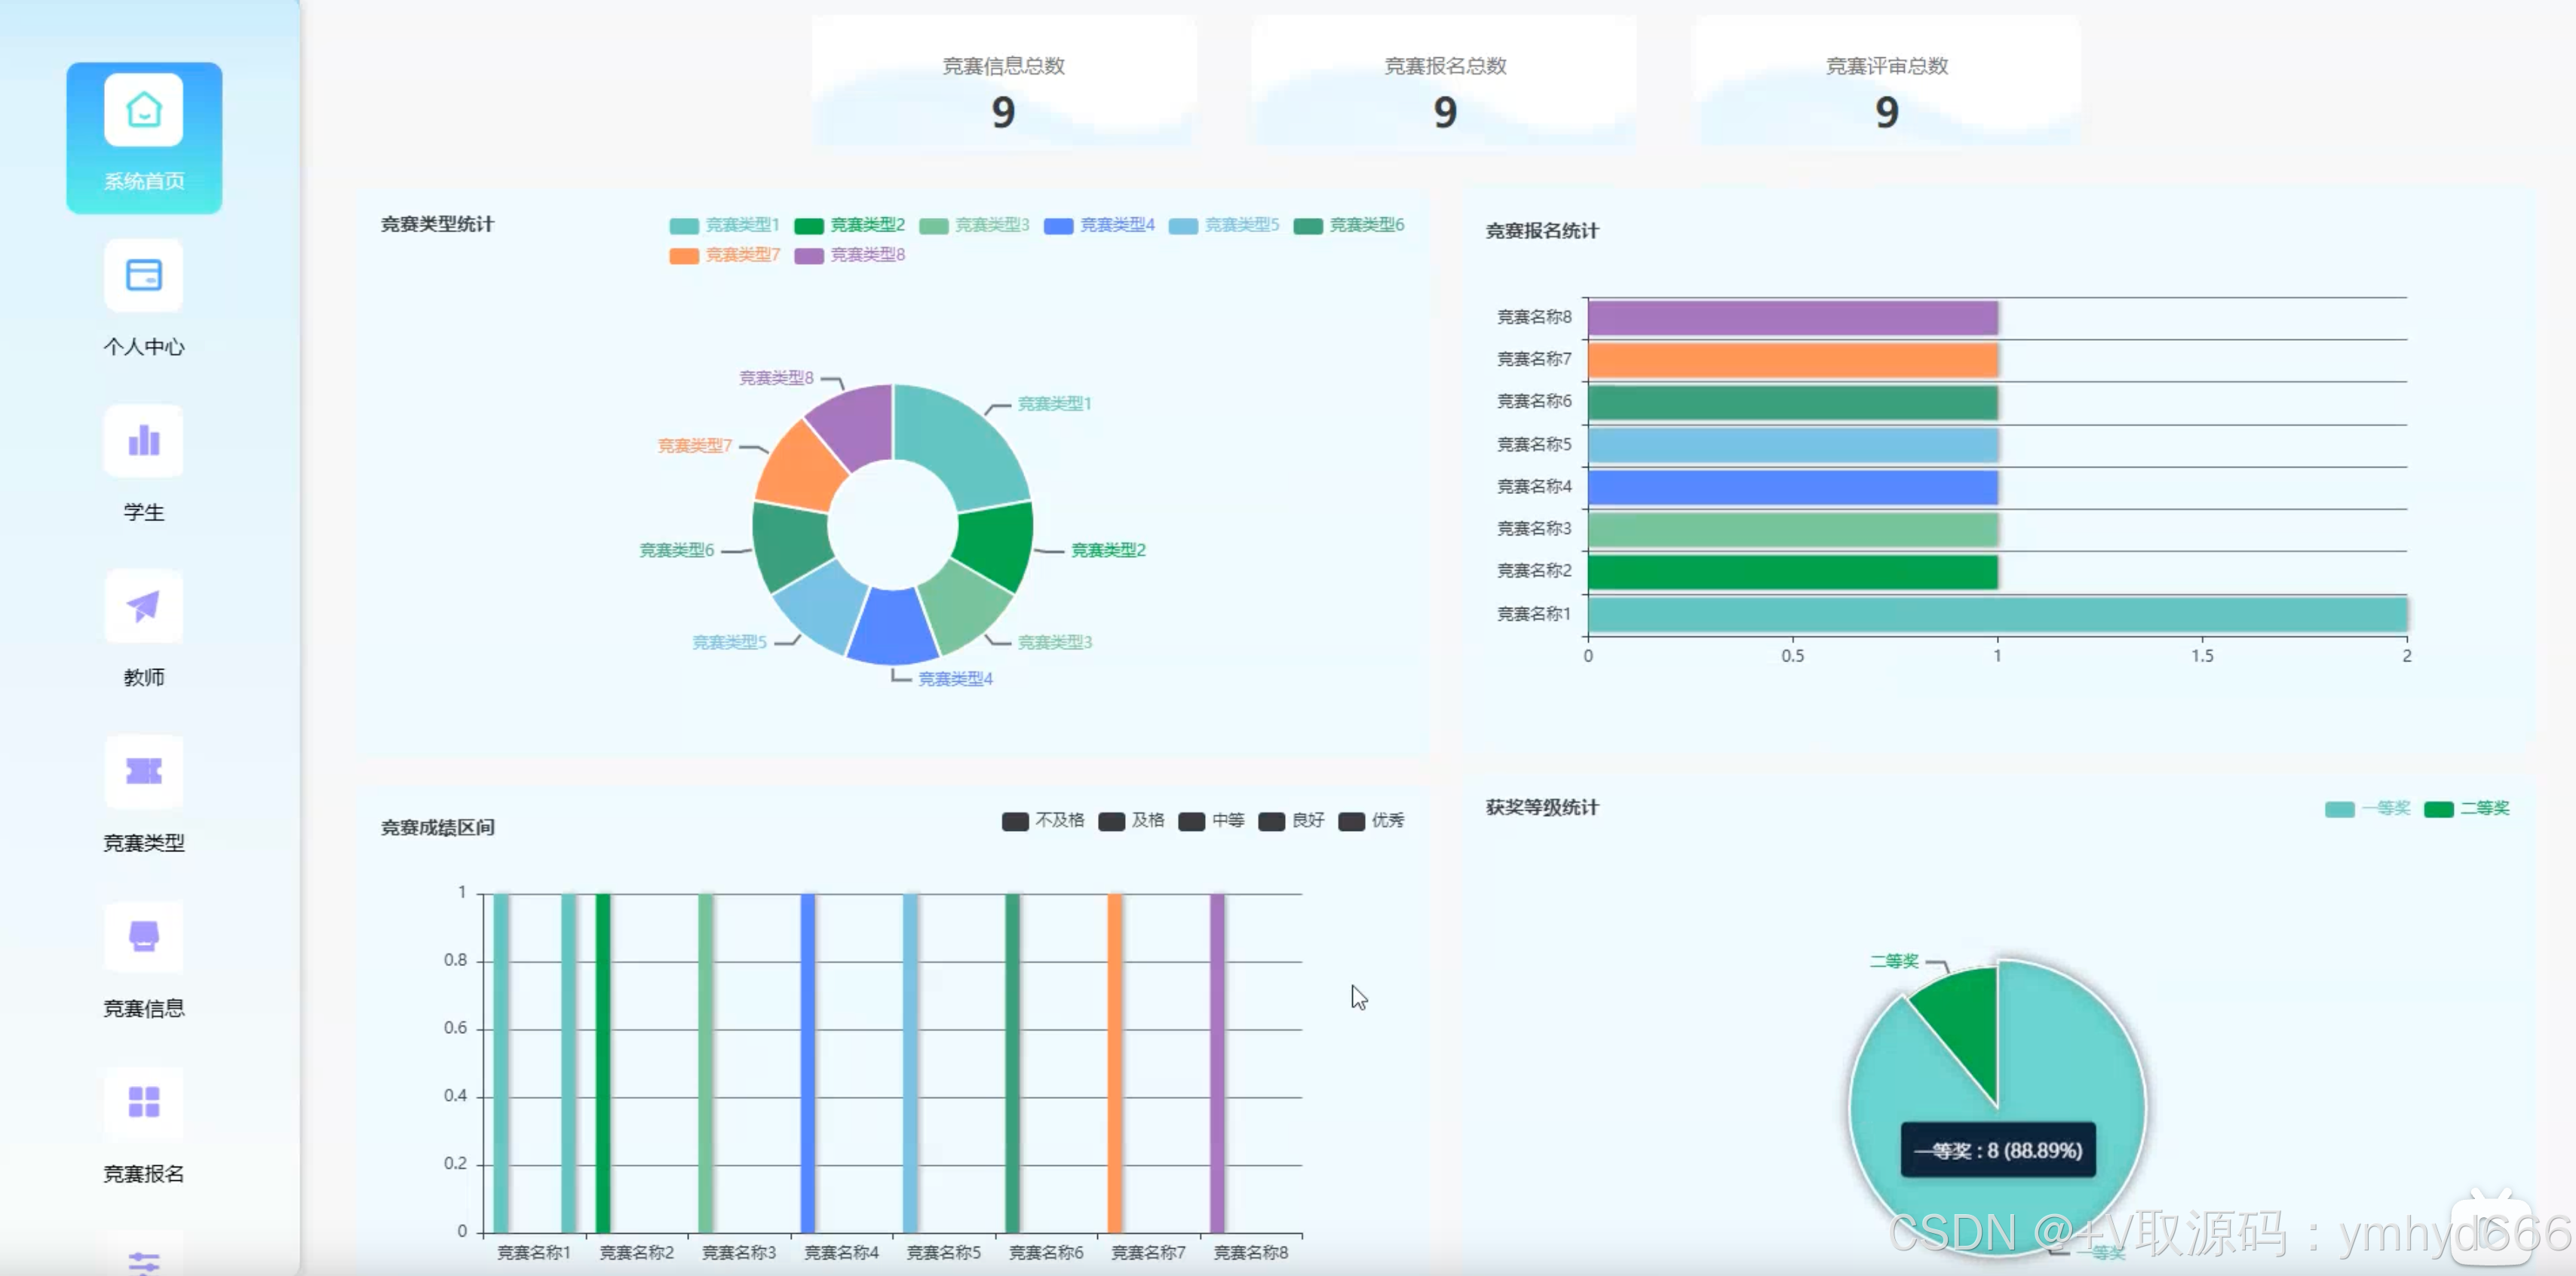Open the 教师 paper plane icon
Viewport: 2576px width, 1276px height.
tap(143, 606)
